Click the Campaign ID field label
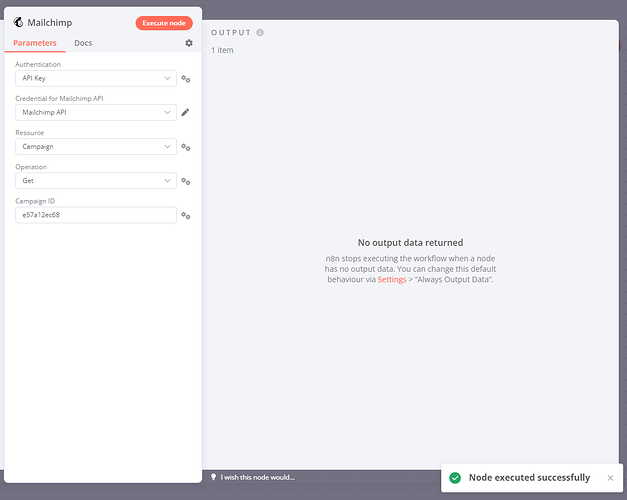Image resolution: width=627 pixels, height=500 pixels. click(x=35, y=201)
